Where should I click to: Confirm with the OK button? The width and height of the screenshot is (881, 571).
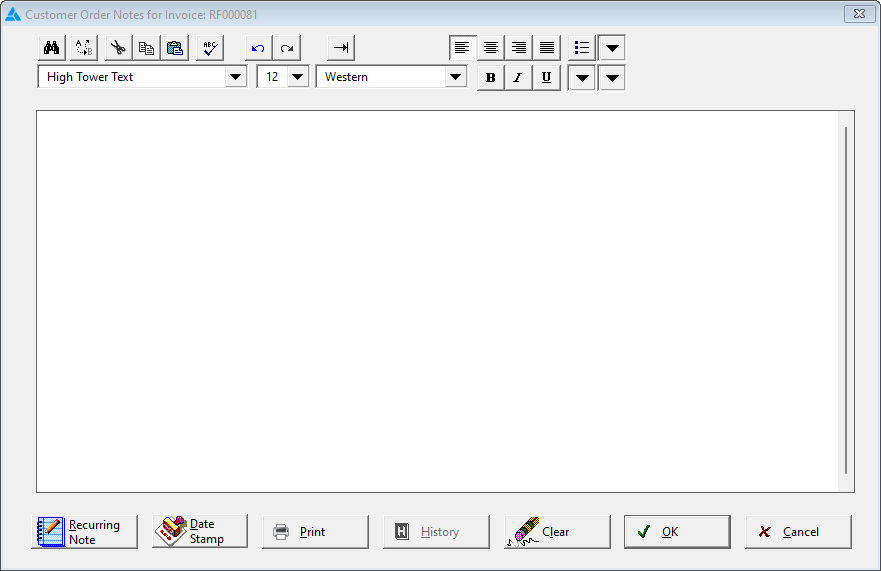[x=678, y=532]
